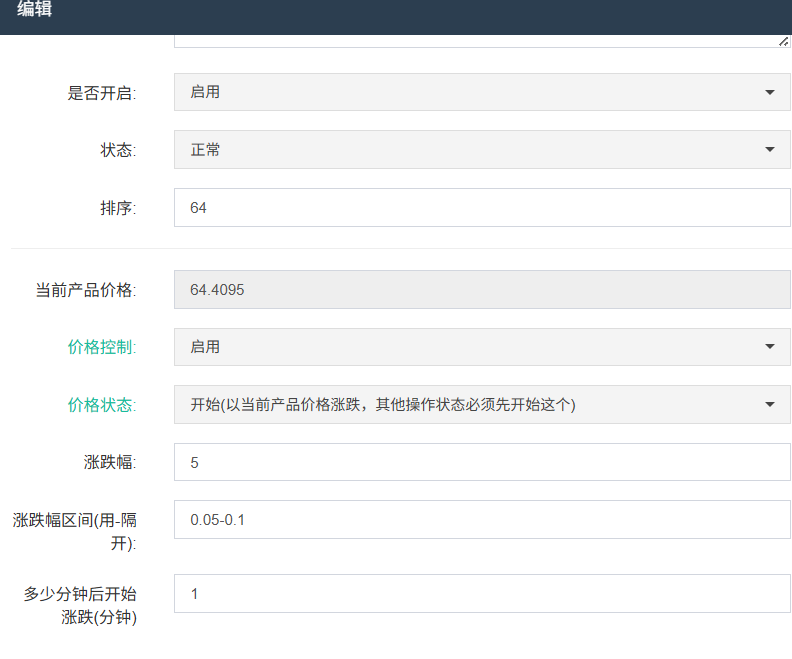The image size is (792, 659).
Task: Click the 涨跌幅区间 input showing 0.05-0.1
Action: [x=481, y=520]
